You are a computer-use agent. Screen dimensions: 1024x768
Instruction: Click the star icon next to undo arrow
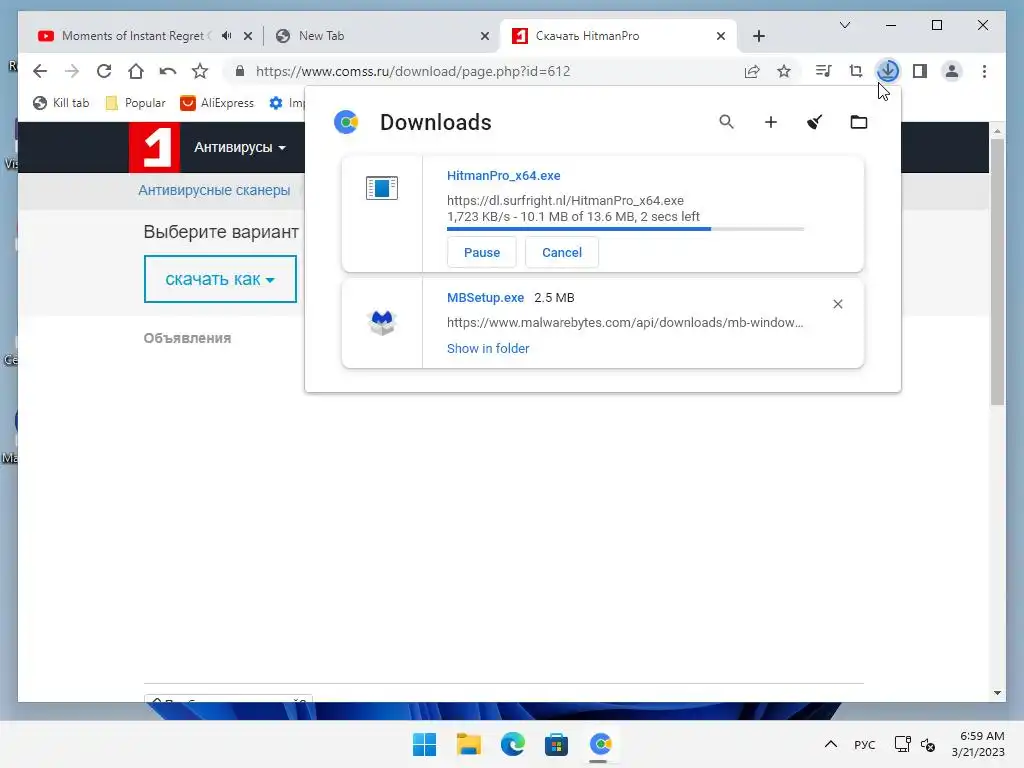(200, 71)
